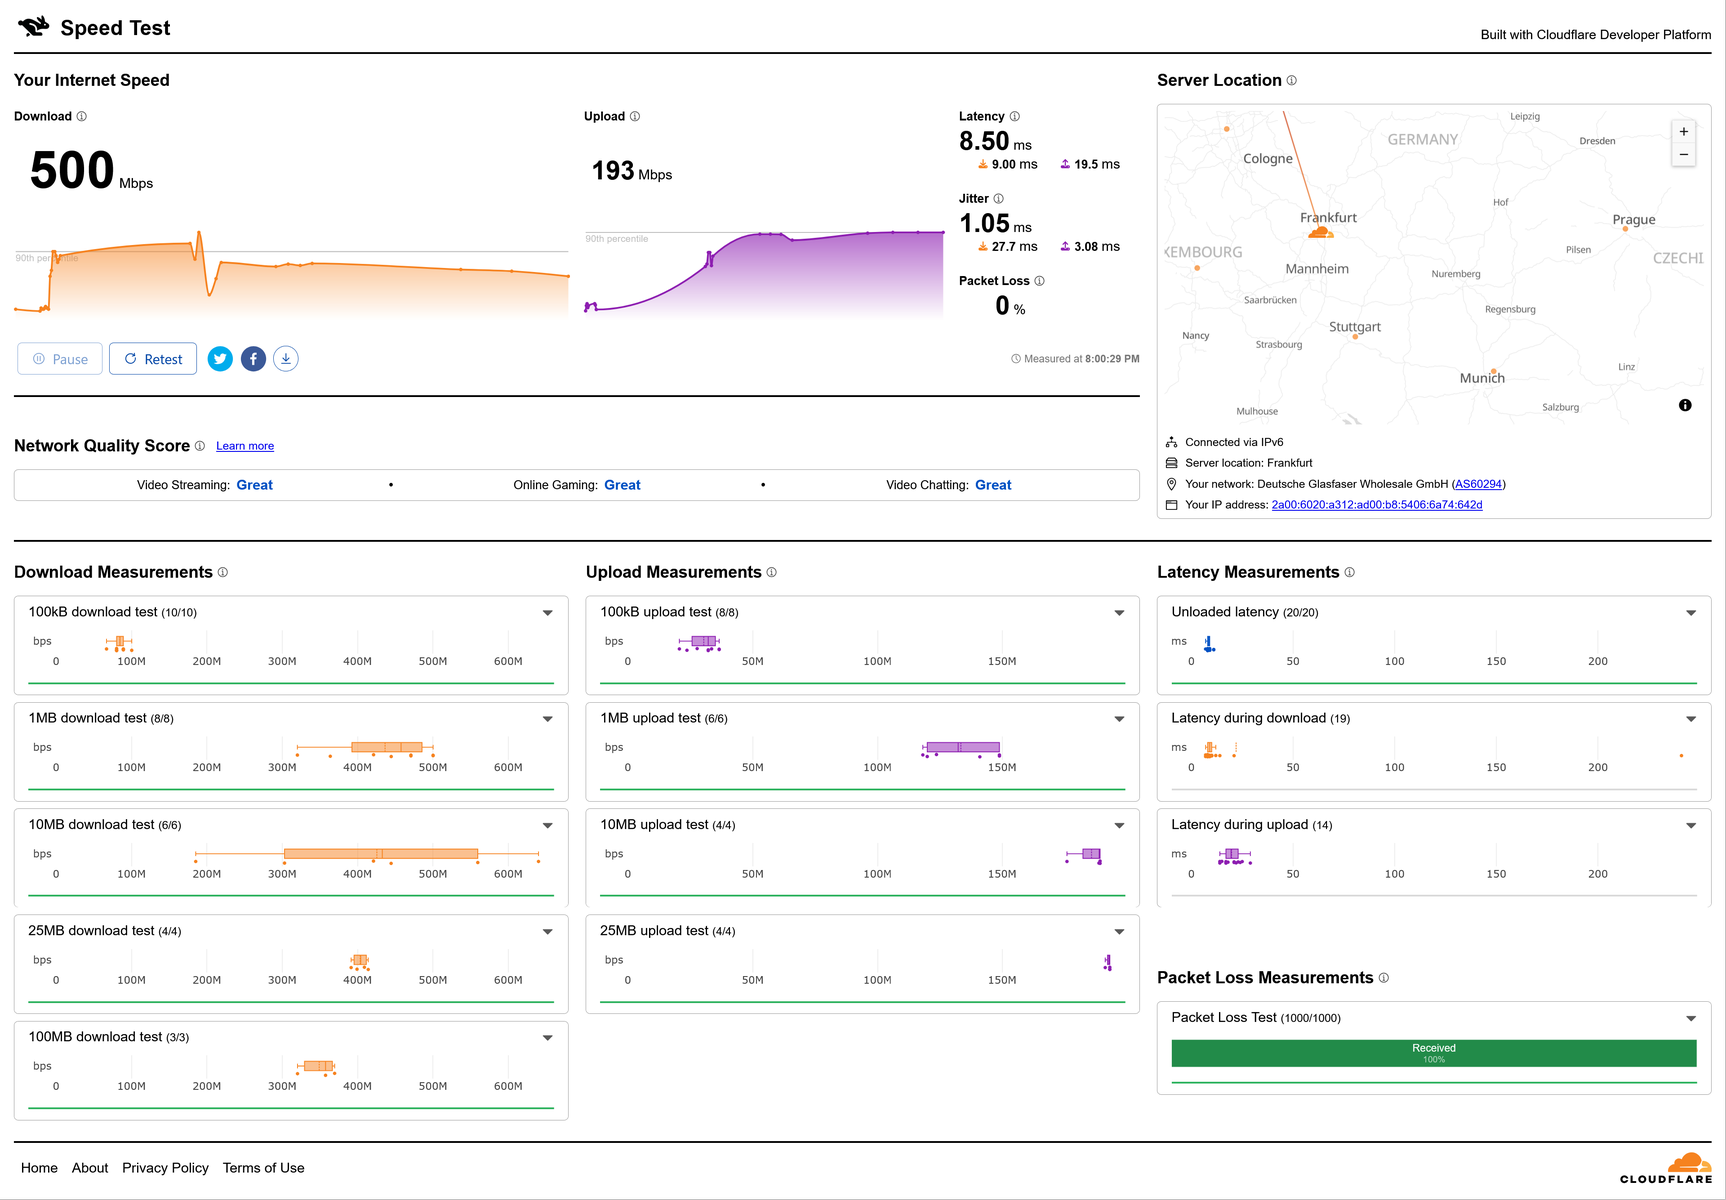Click the map attribution info icon
This screenshot has width=1726, height=1200.
coord(1685,405)
